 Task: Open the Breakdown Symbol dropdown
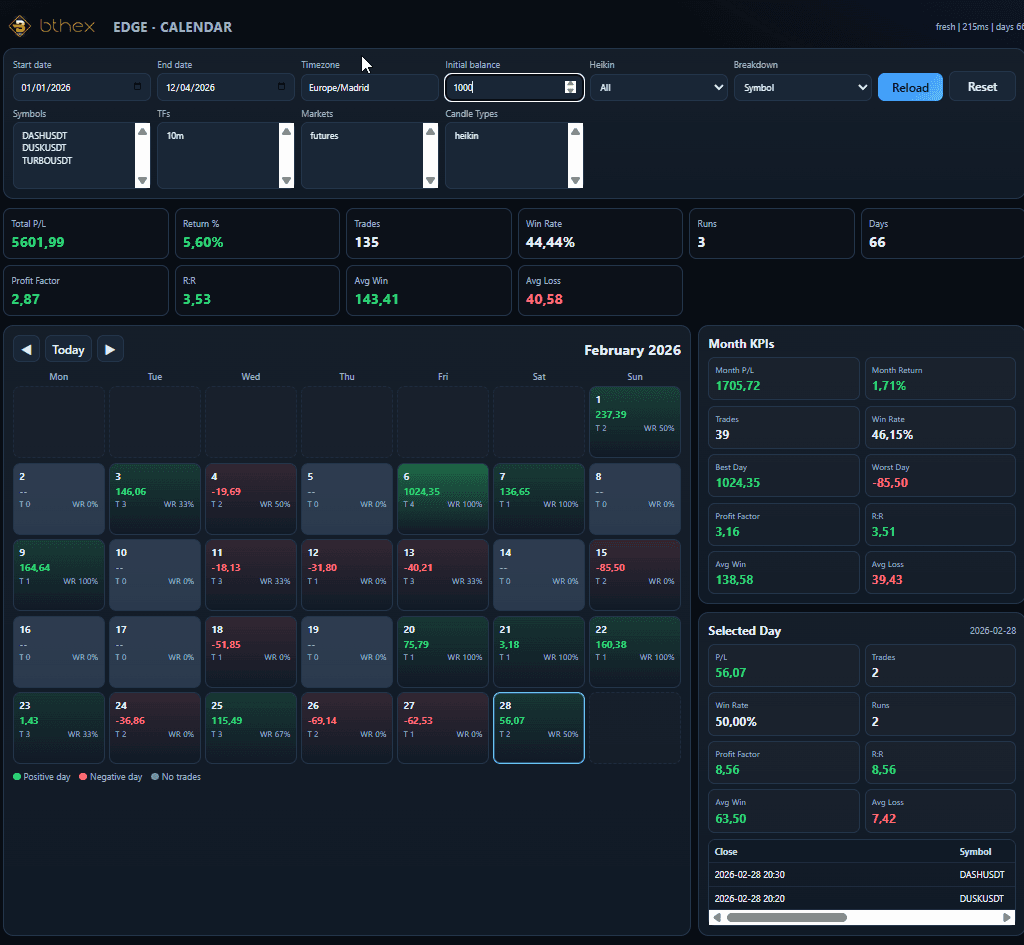pos(802,88)
